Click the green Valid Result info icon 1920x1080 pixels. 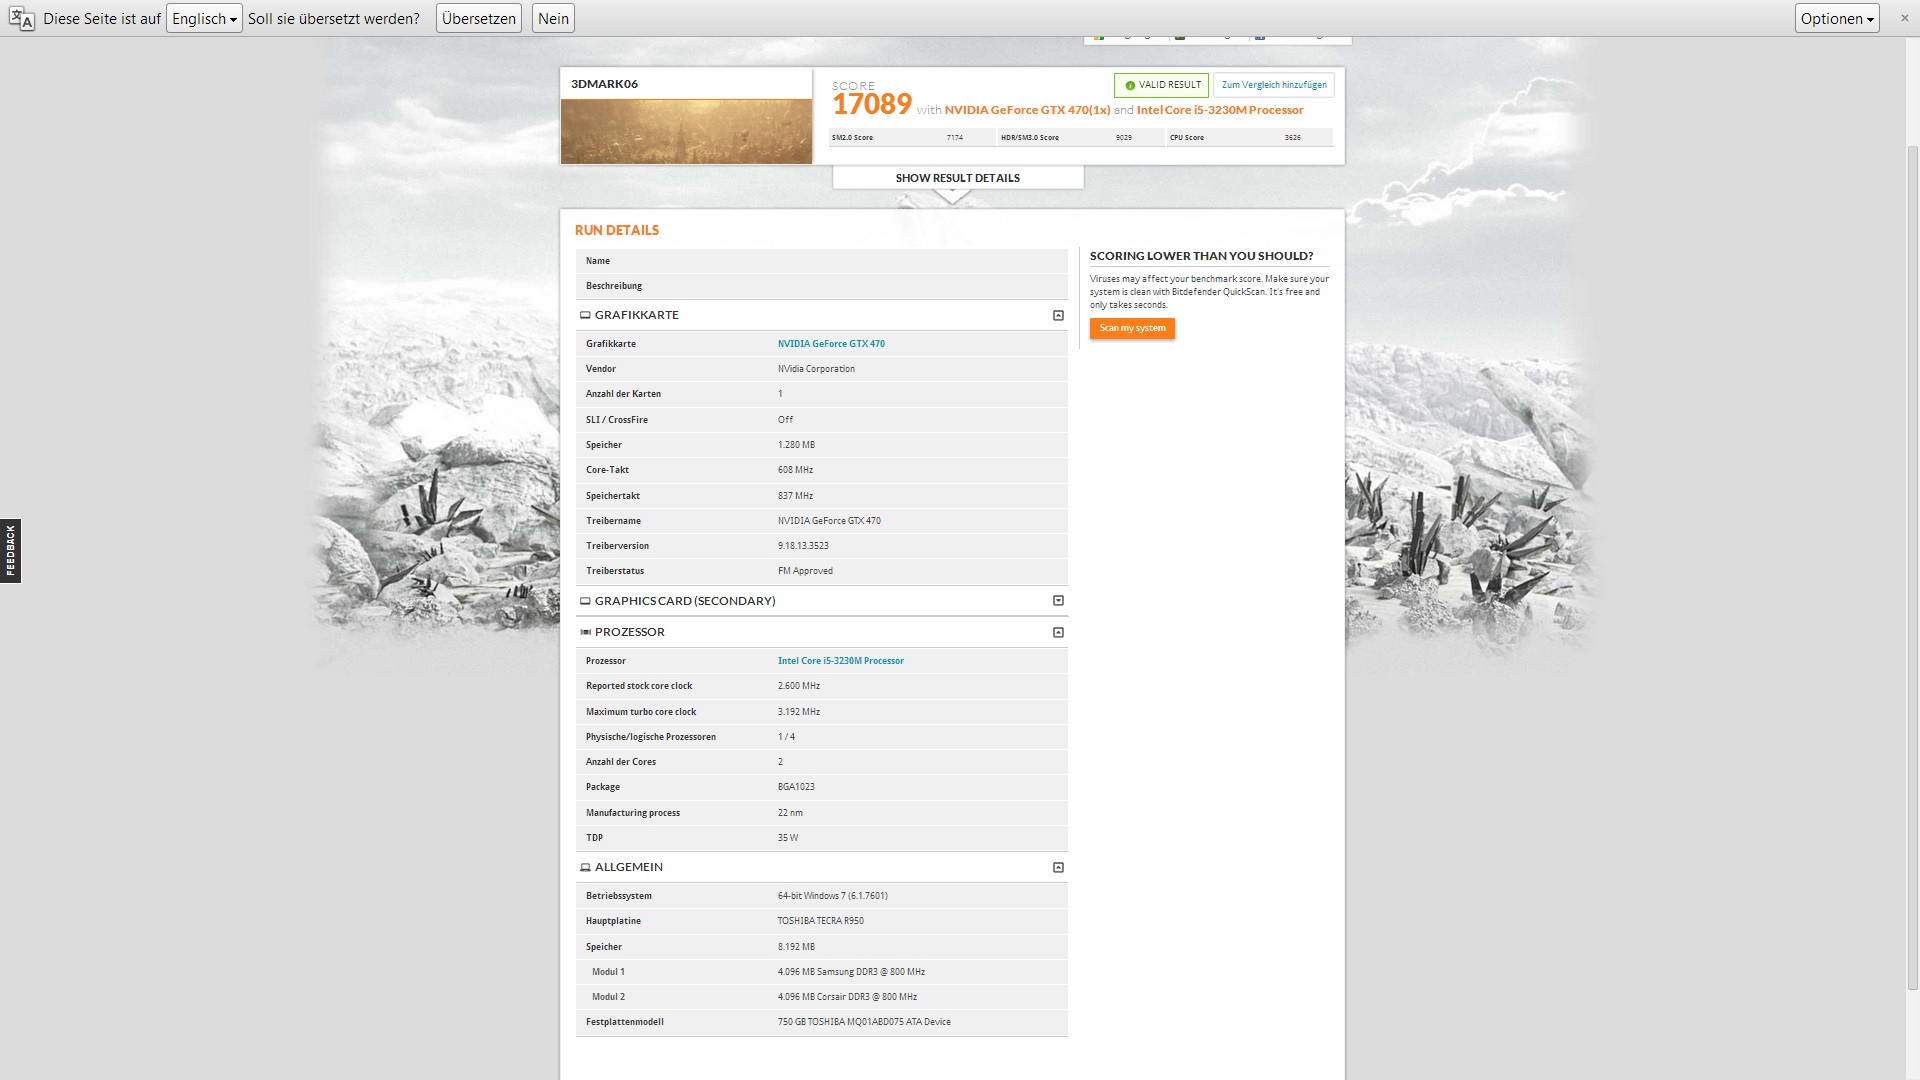point(1130,85)
